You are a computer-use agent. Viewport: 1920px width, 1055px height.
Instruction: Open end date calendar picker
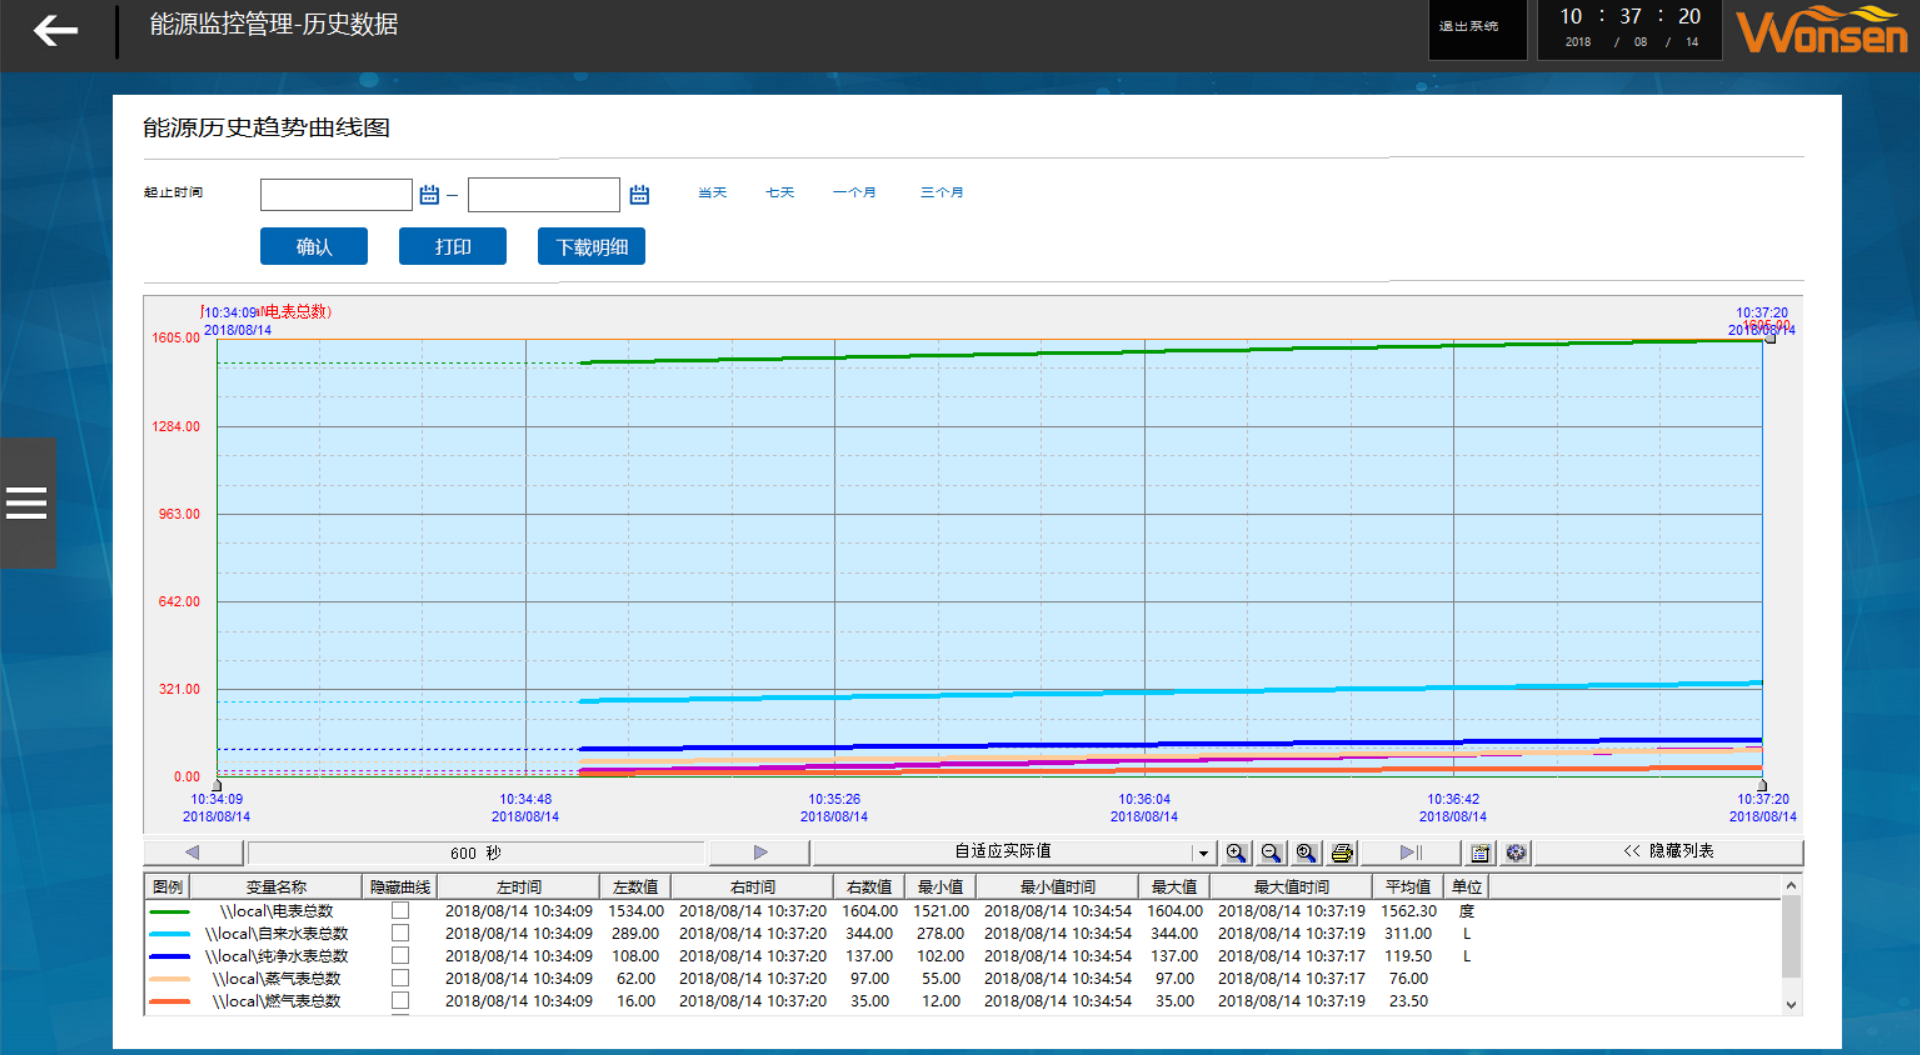point(639,194)
